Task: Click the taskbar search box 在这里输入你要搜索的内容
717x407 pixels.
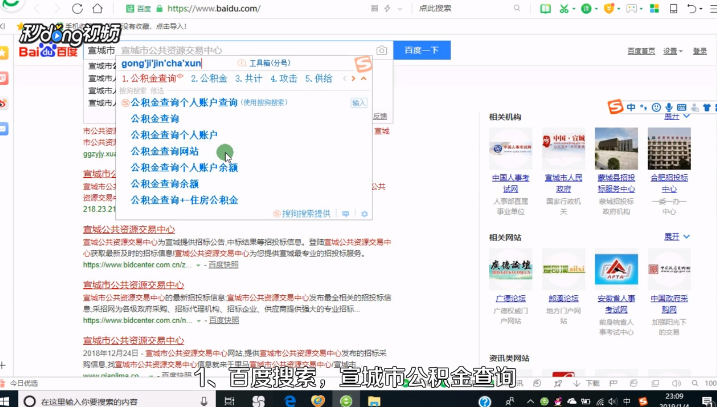Action: pyautogui.click(x=117, y=402)
